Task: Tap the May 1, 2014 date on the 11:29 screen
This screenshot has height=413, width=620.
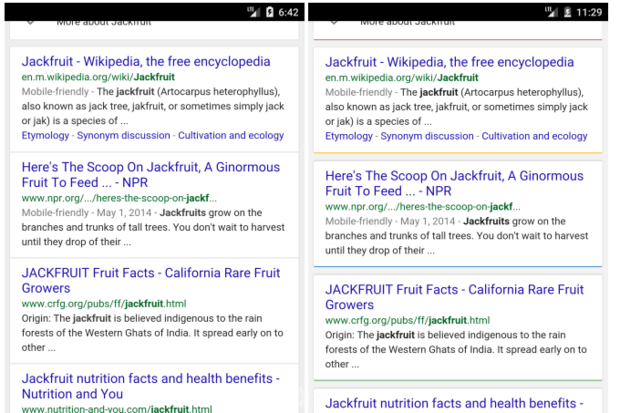Action: tap(428, 222)
